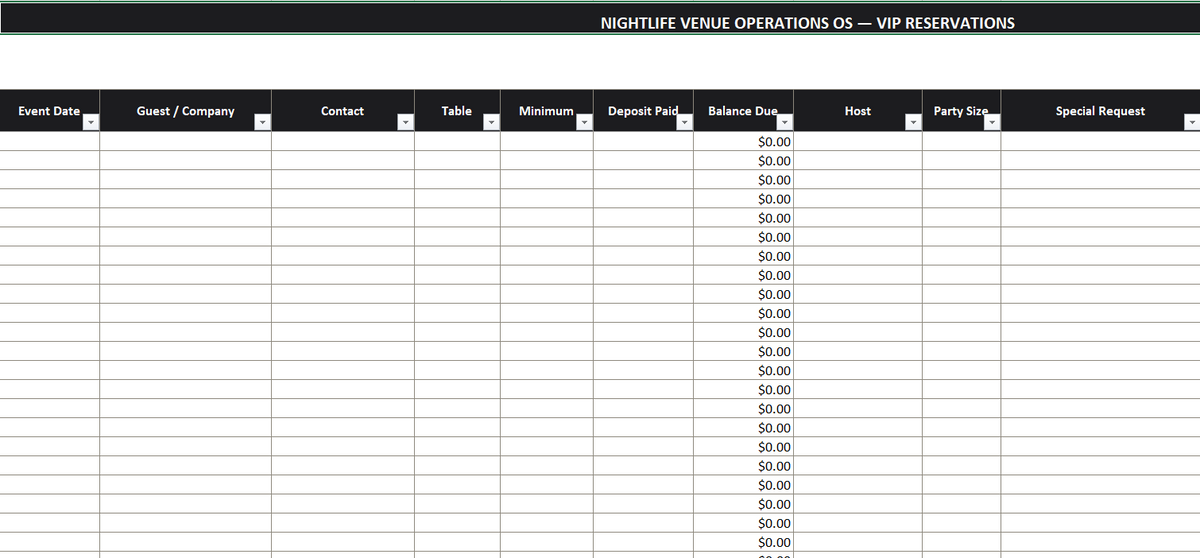
Task: Click the first empty Table cell
Action: pos(457,142)
